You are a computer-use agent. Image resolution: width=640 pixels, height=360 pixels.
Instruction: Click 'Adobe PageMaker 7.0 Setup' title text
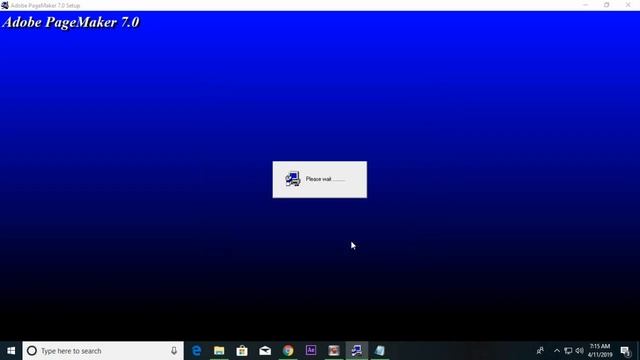pyautogui.click(x=45, y=5)
